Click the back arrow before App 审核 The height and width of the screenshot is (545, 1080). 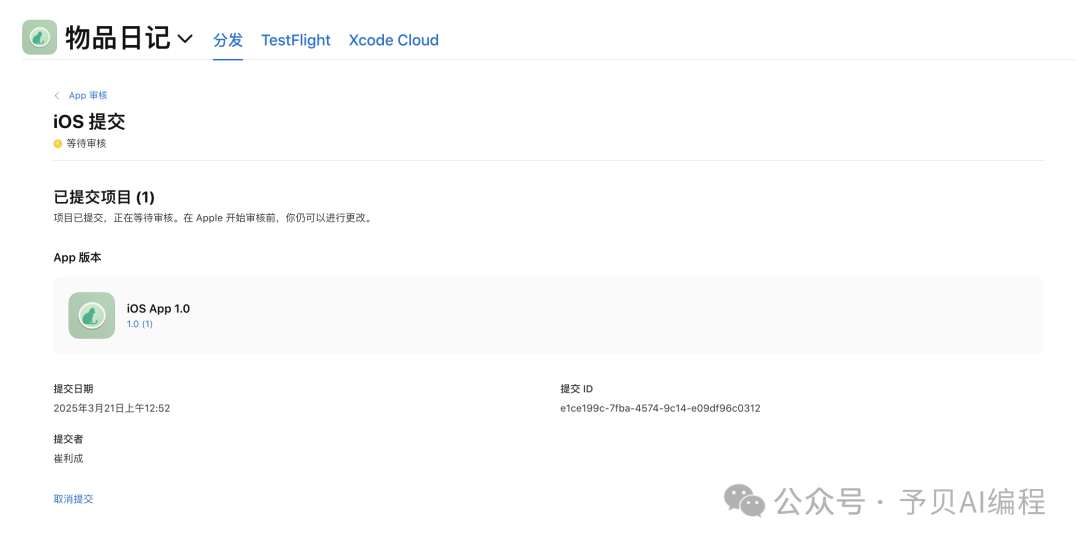57,96
